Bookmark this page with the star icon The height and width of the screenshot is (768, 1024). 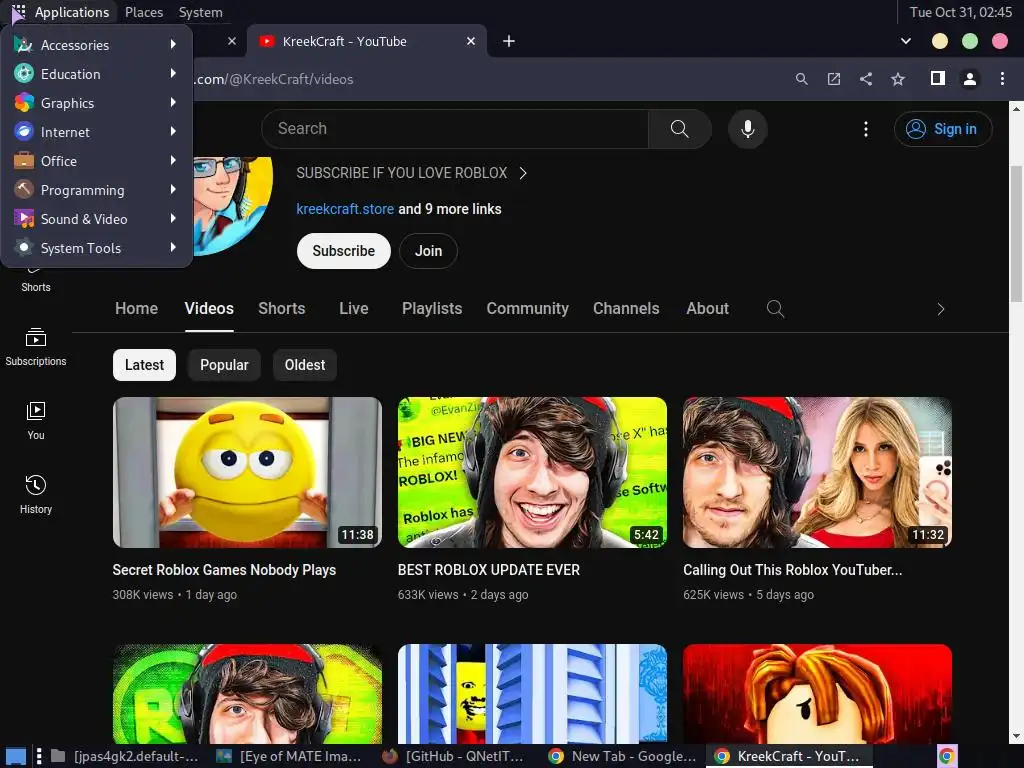click(898, 79)
